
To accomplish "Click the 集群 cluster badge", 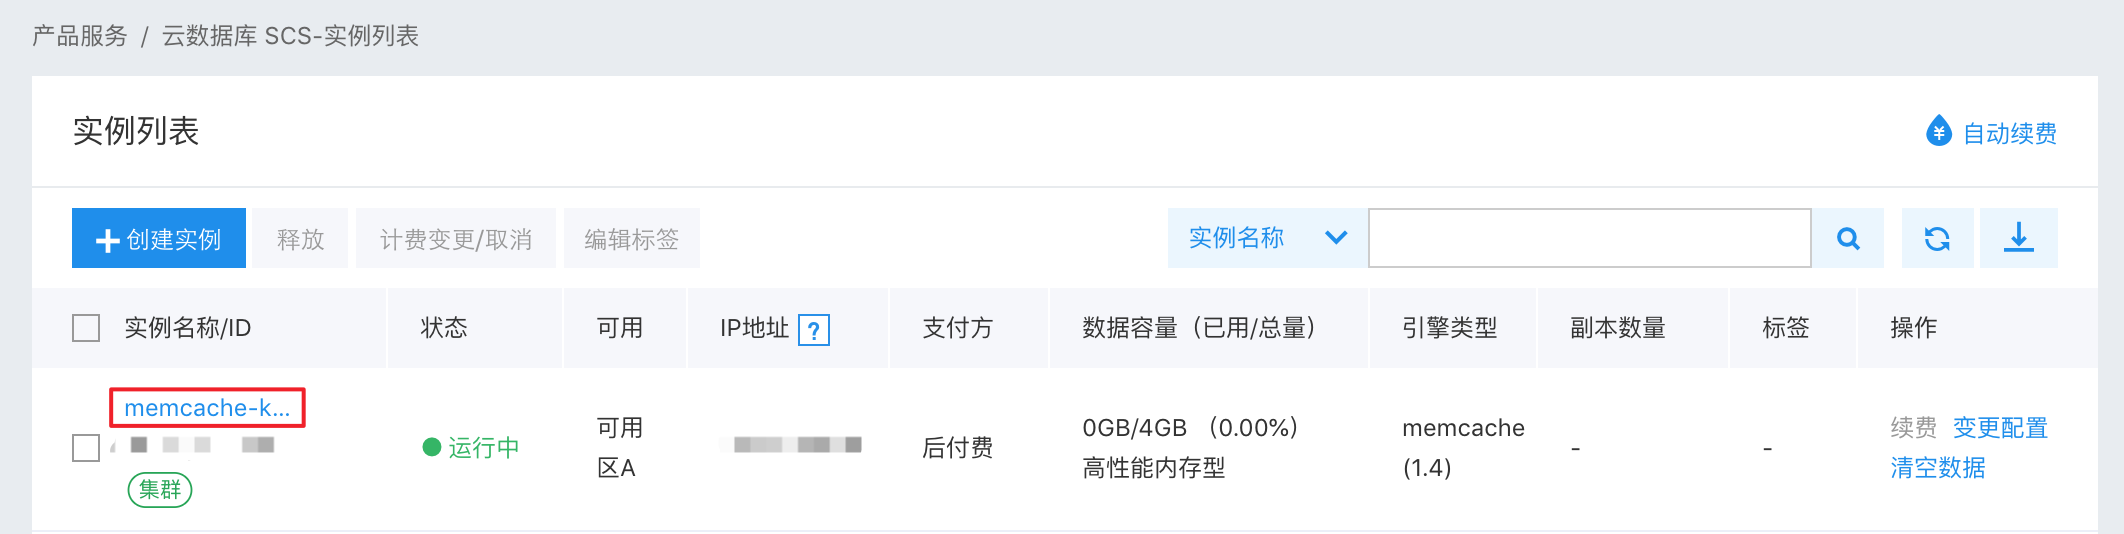I will click(160, 490).
